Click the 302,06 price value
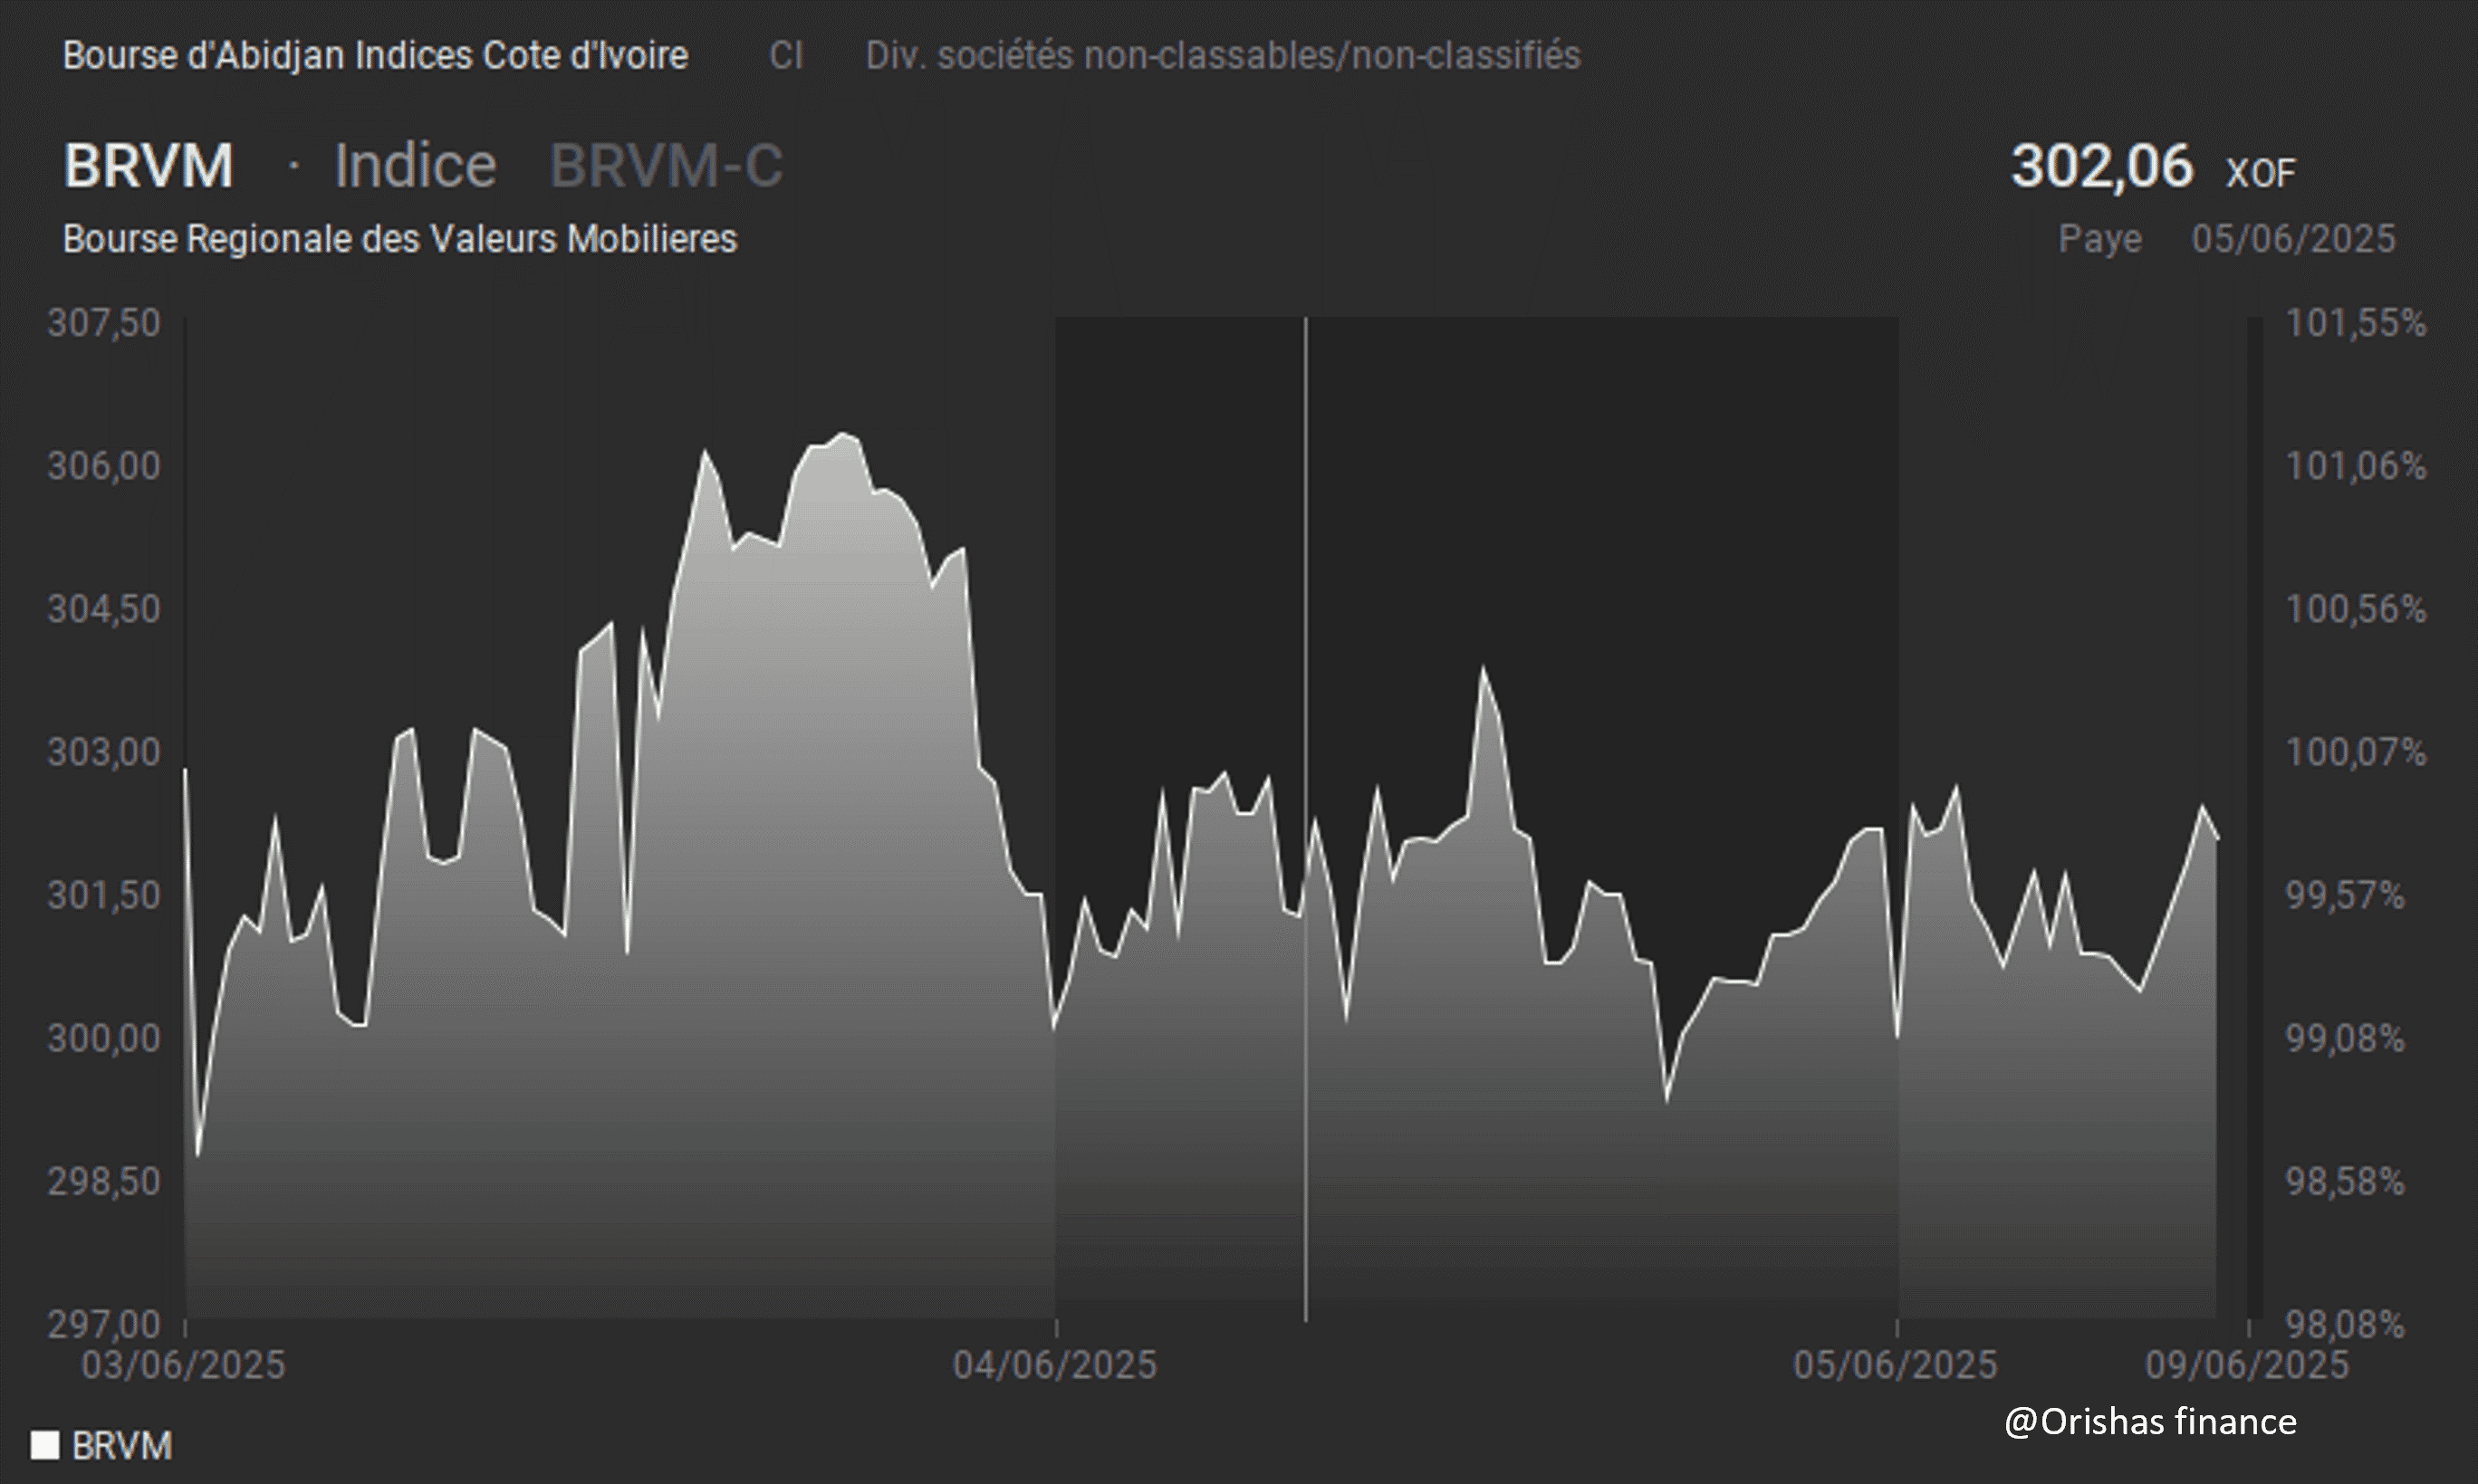 point(2102,165)
